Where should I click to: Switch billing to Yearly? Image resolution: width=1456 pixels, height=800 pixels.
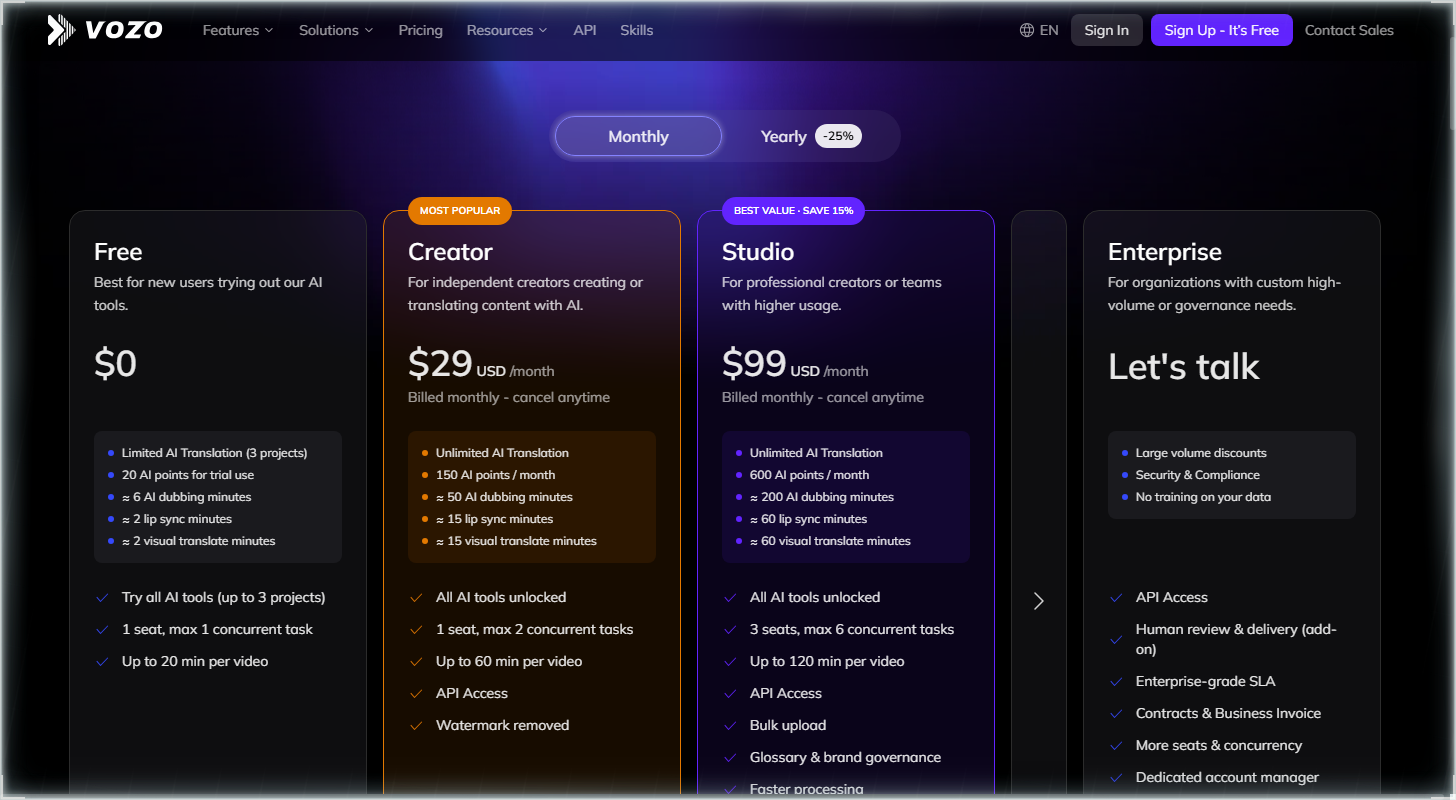coord(783,136)
